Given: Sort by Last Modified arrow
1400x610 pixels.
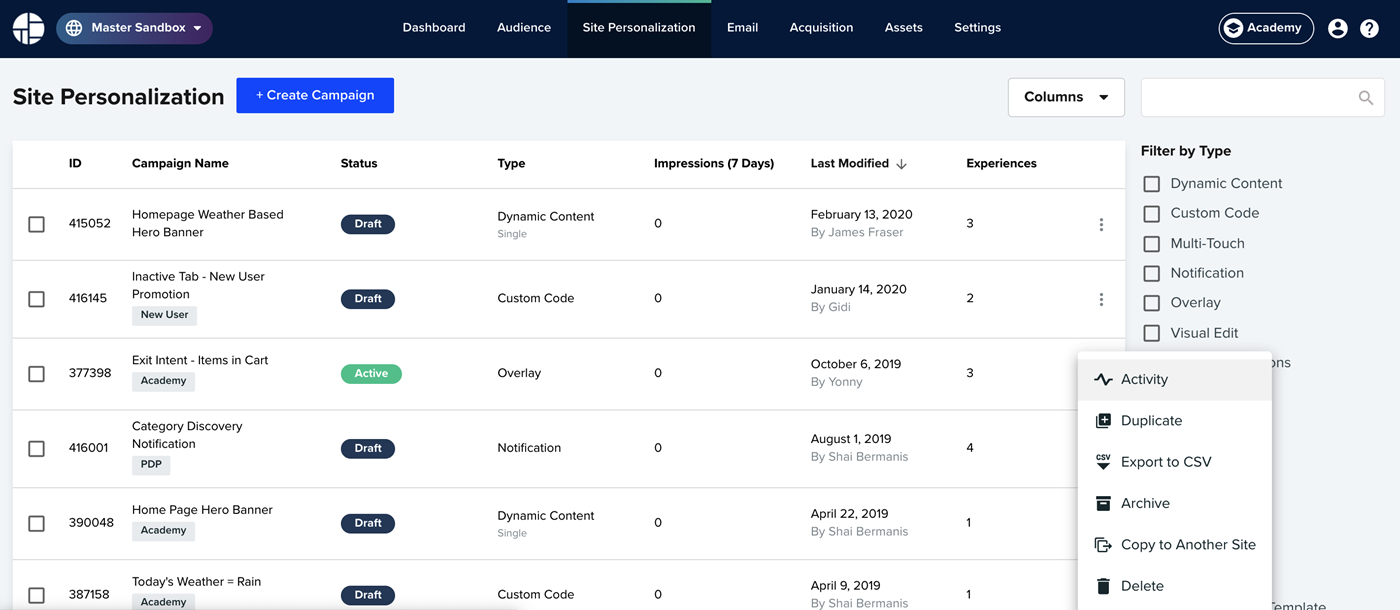Looking at the screenshot, I should (x=901, y=164).
